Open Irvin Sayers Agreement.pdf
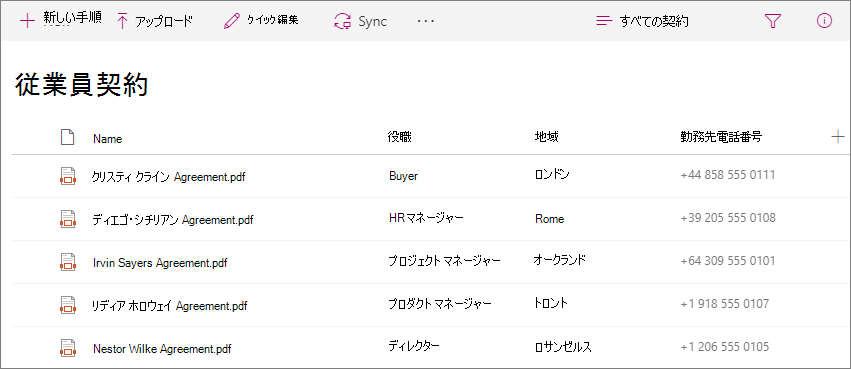Viewport: 851px width, 369px height. point(160,263)
